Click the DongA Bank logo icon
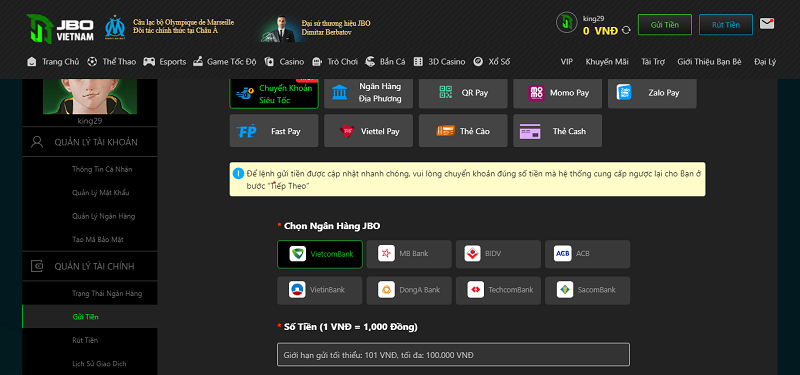This screenshot has width=800, height=375. [386, 290]
